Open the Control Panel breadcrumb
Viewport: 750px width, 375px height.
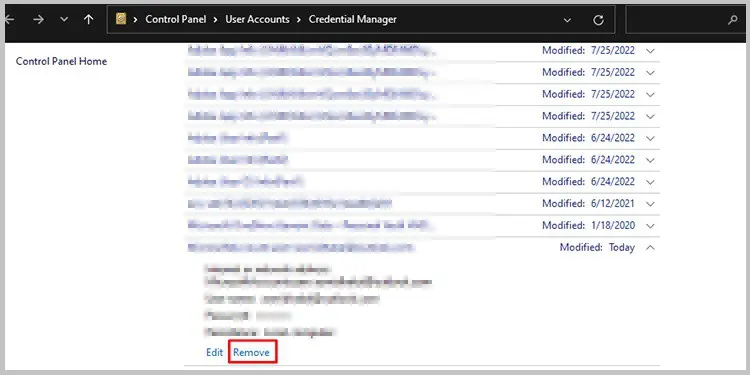[x=176, y=20]
